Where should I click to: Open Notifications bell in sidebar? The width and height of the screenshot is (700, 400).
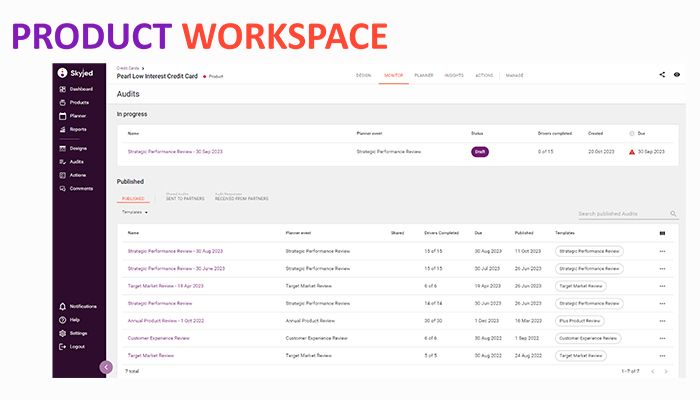point(63,306)
